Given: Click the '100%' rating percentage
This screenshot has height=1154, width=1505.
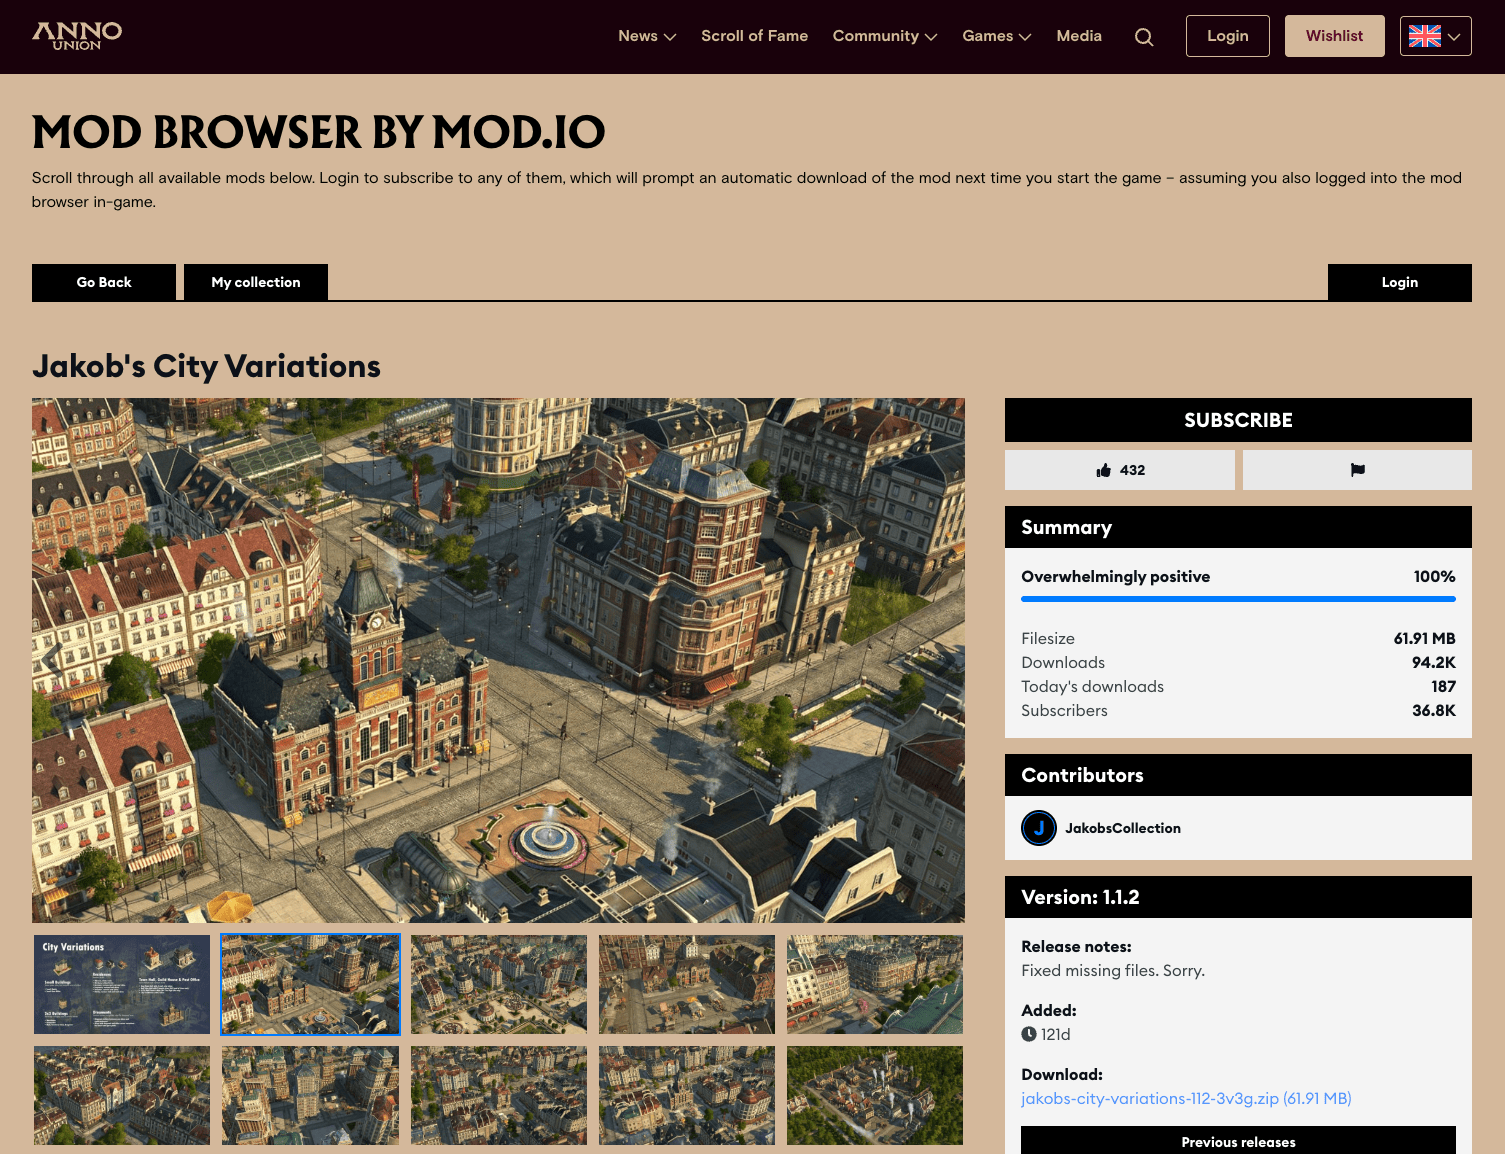Looking at the screenshot, I should tap(1434, 577).
